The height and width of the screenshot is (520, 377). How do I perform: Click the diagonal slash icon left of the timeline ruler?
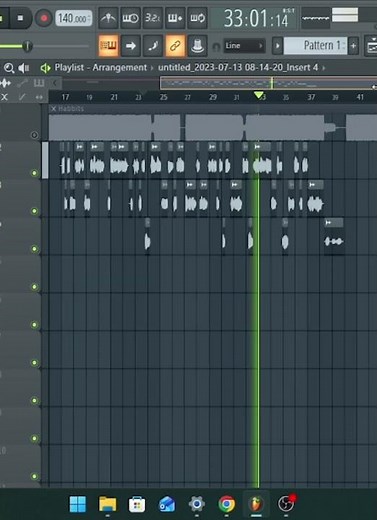pyautogui.click(x=22, y=97)
